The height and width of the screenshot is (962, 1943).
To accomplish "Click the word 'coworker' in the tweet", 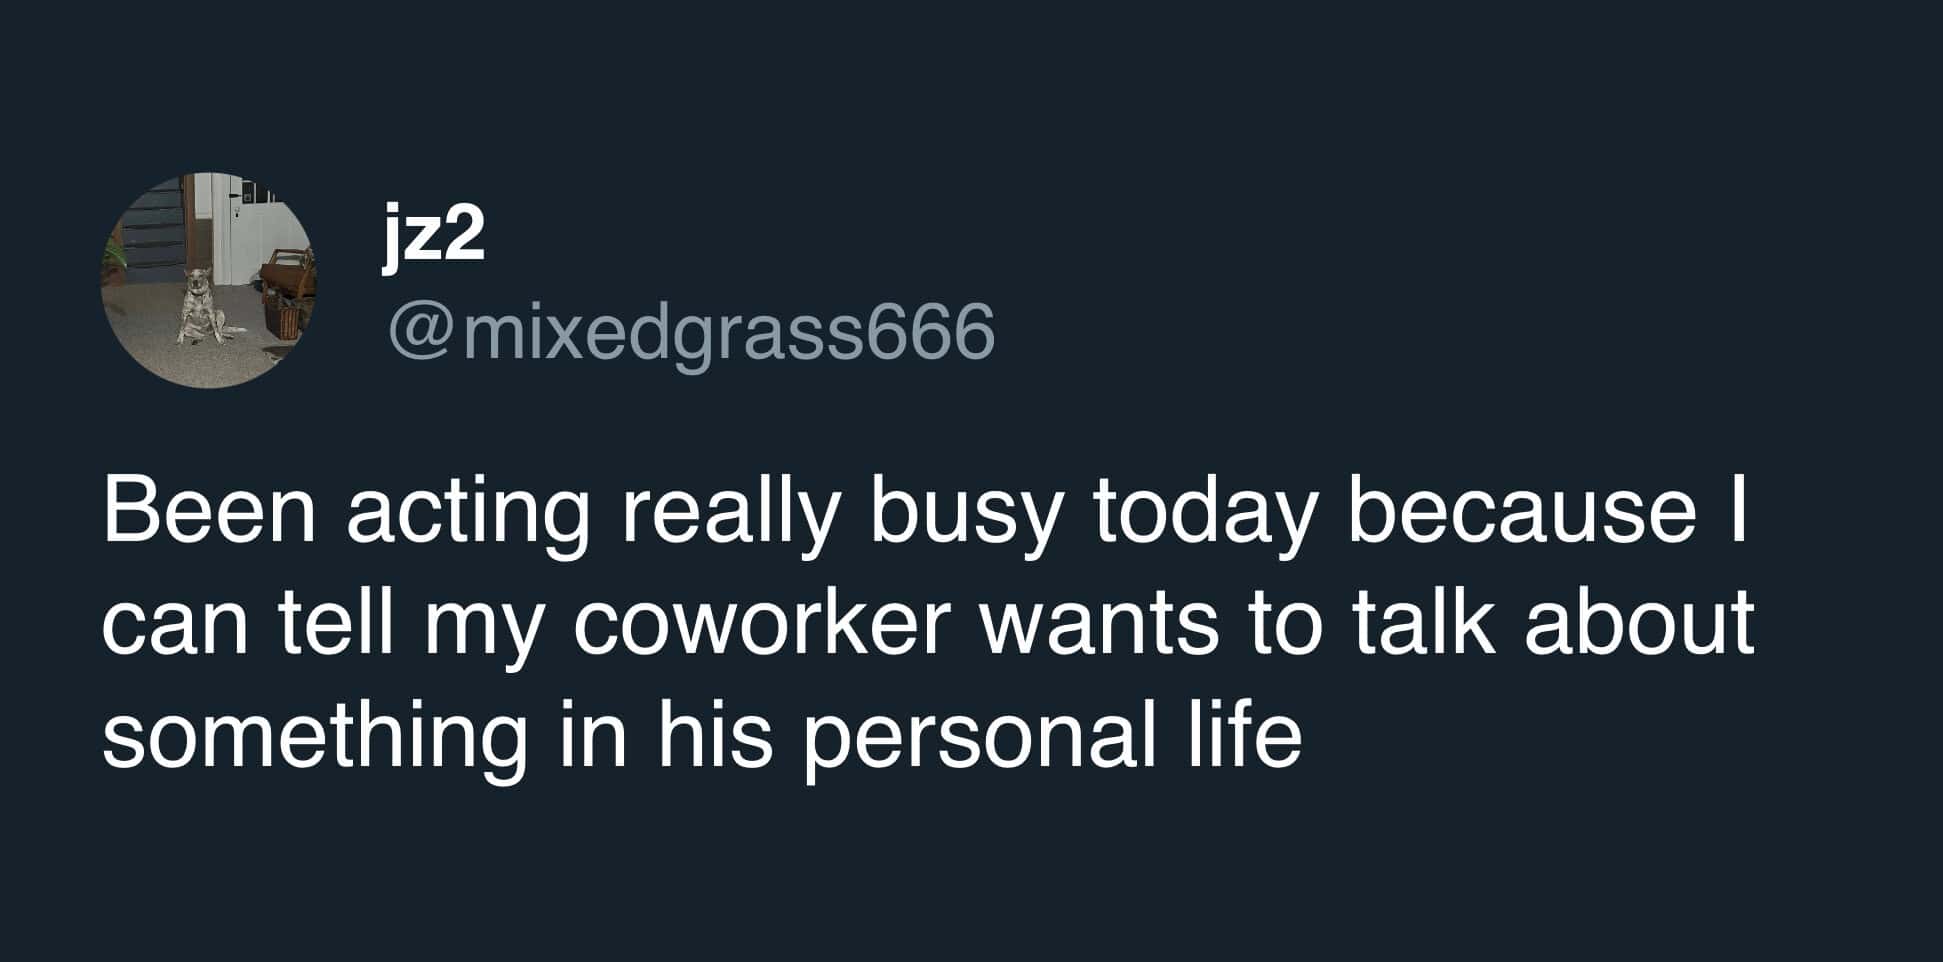I will pos(760,622).
